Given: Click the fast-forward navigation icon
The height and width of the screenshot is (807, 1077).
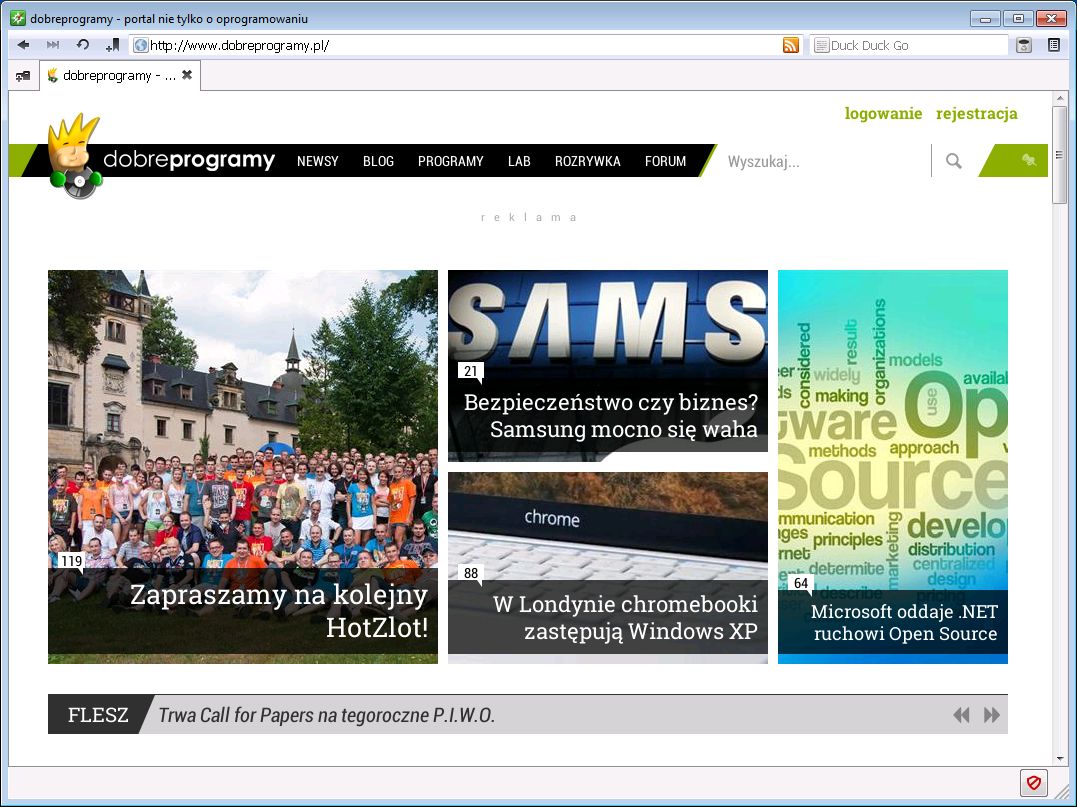Looking at the screenshot, I should tap(53, 45).
